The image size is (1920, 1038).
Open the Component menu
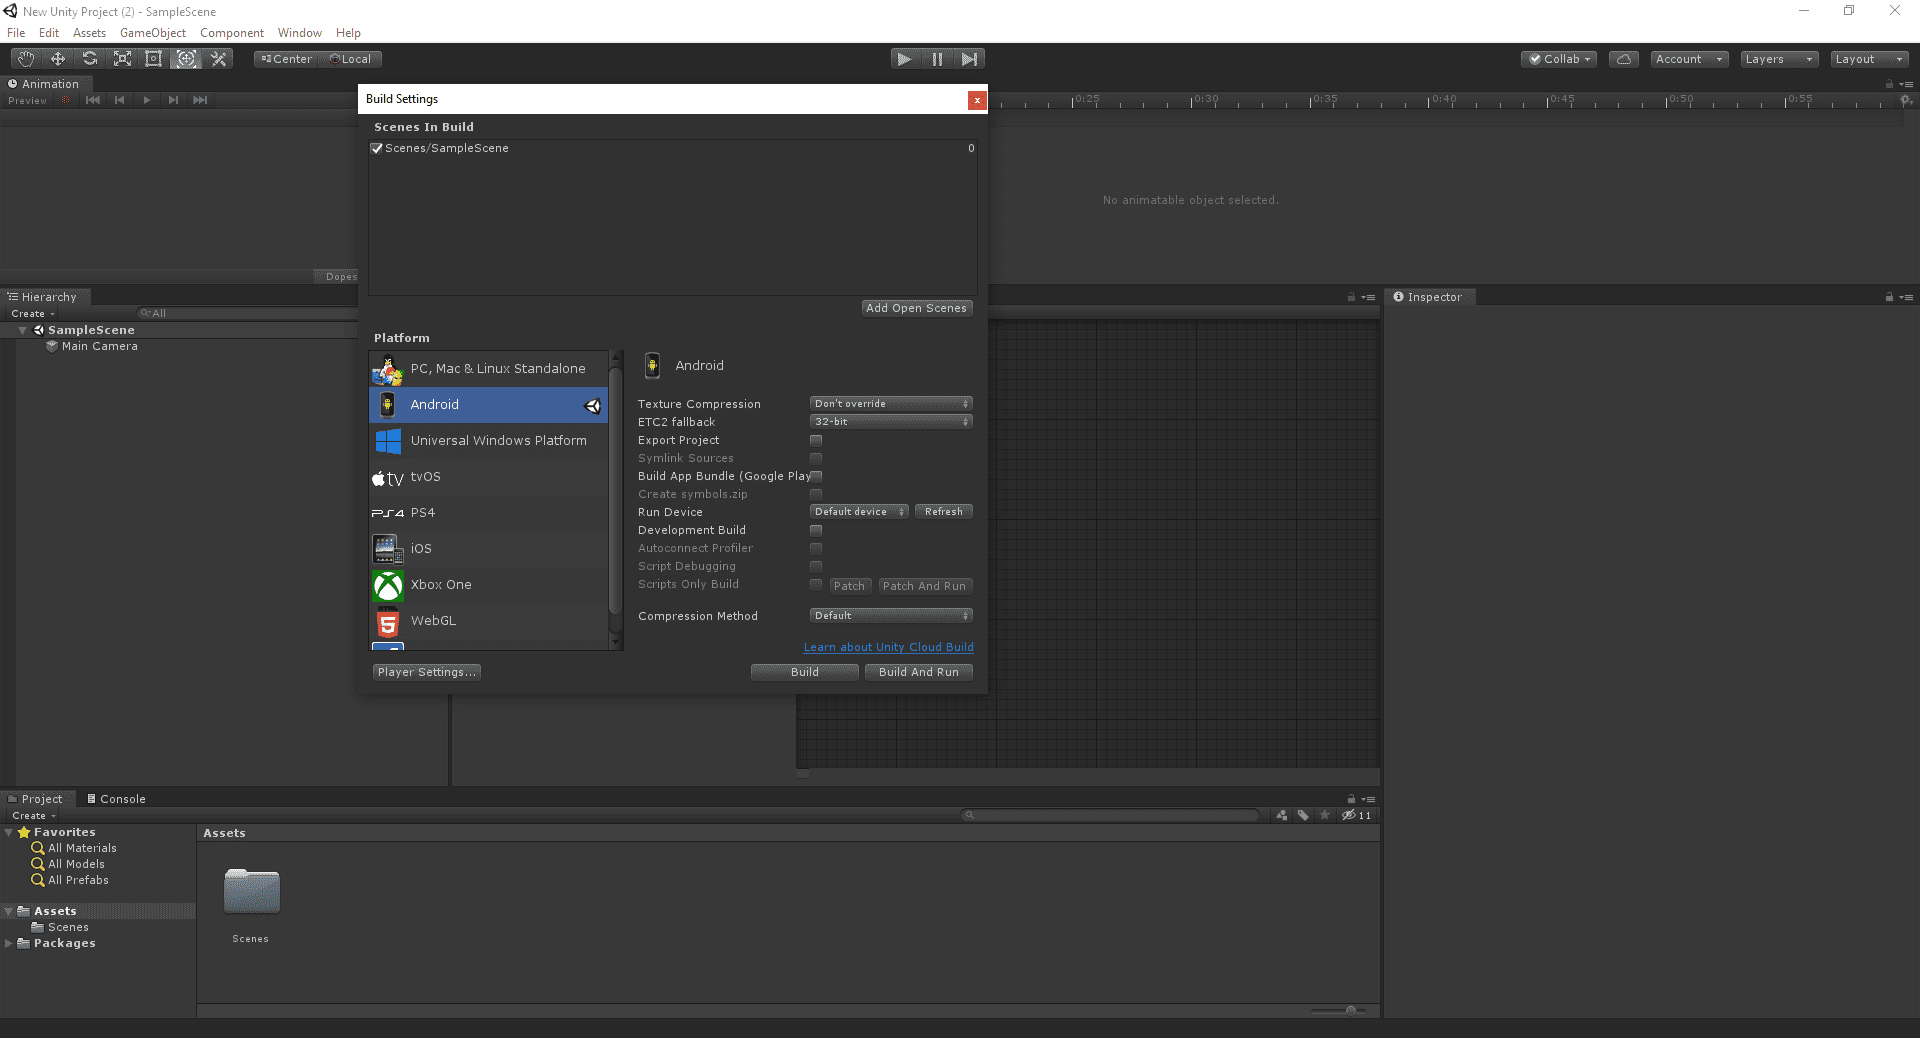pos(232,33)
